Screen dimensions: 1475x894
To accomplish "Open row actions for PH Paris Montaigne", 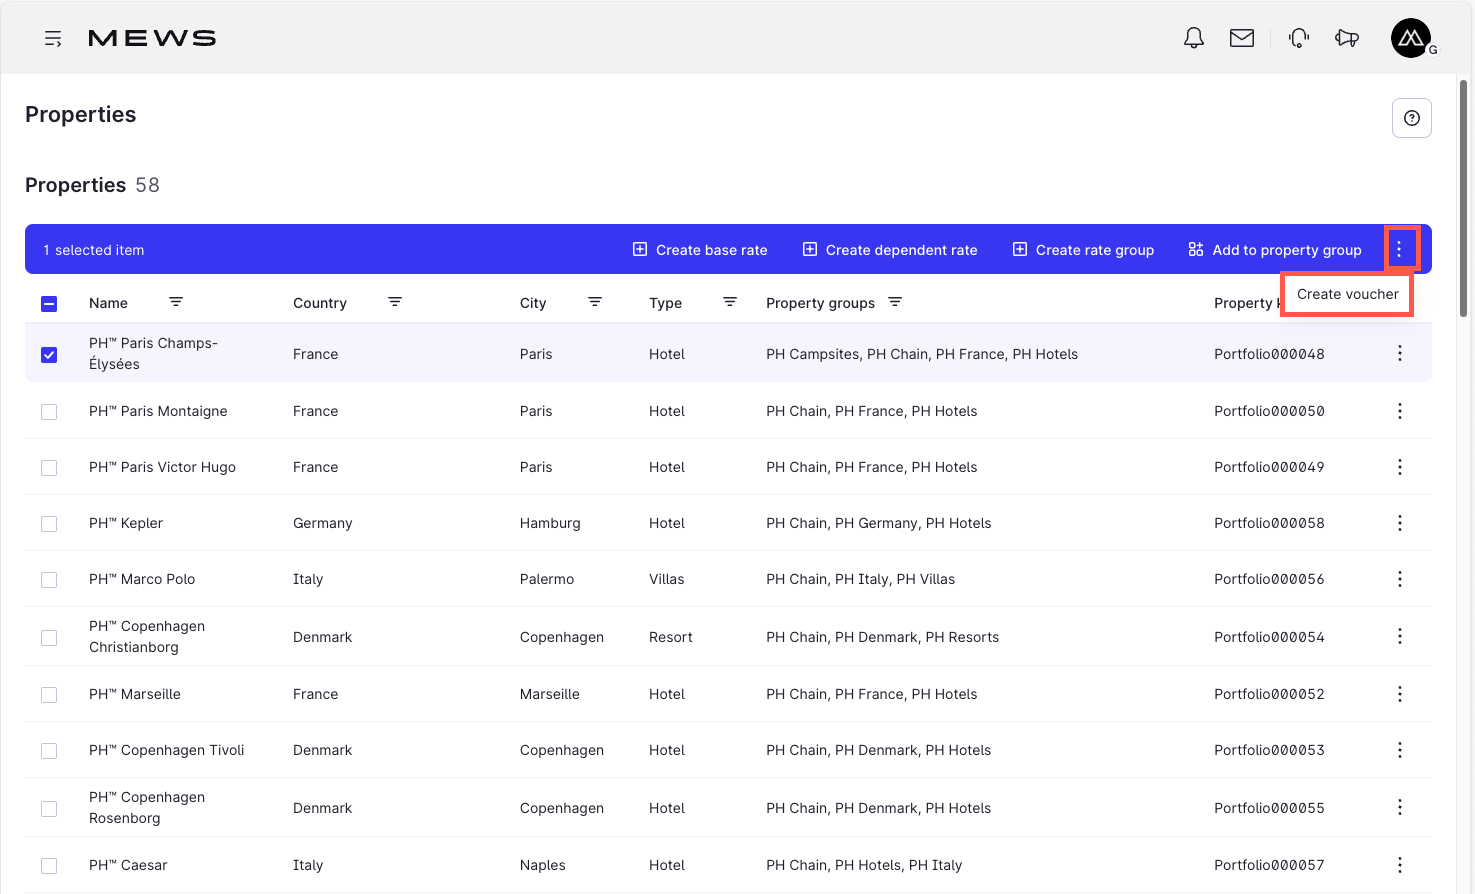I will tap(1400, 411).
